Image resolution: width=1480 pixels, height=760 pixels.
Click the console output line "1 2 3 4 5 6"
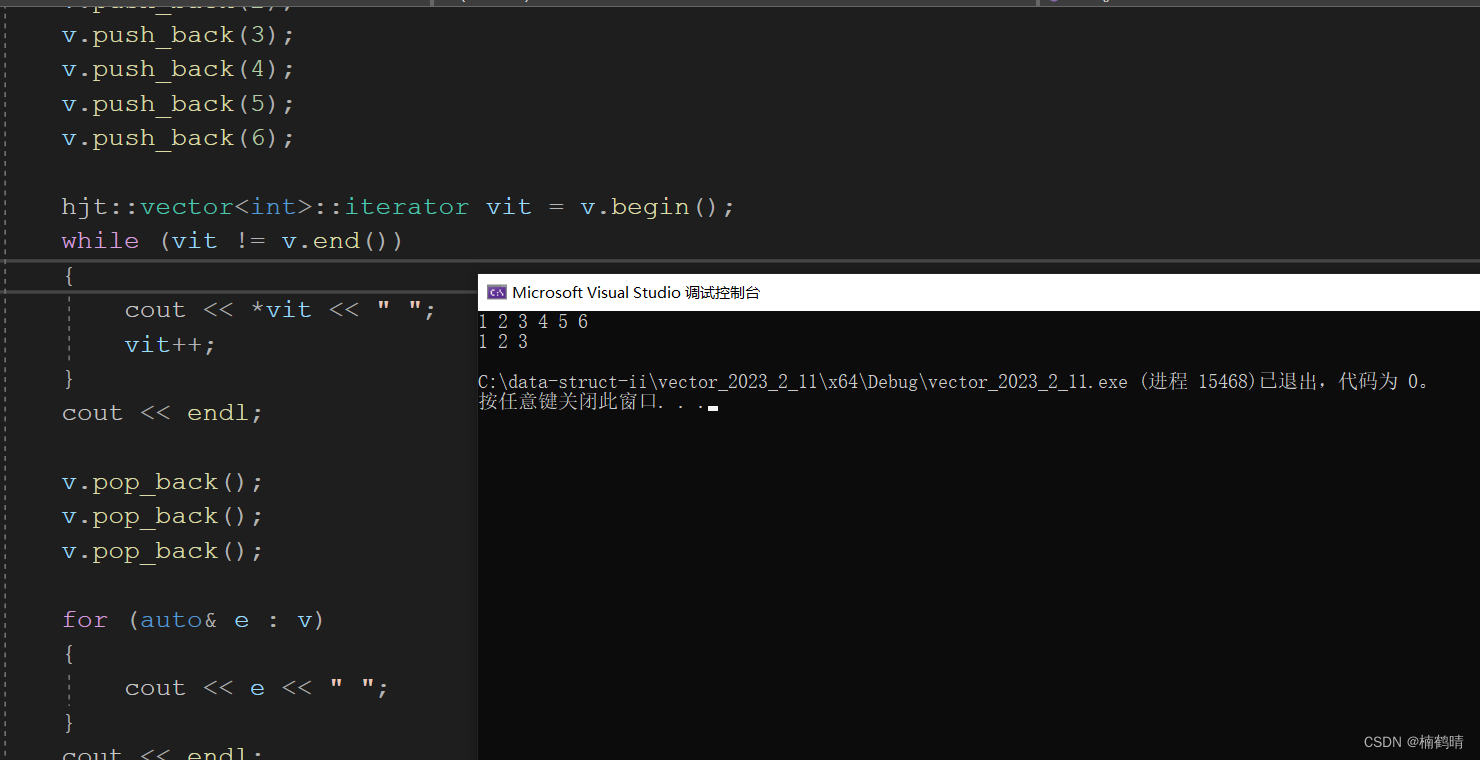tap(533, 322)
